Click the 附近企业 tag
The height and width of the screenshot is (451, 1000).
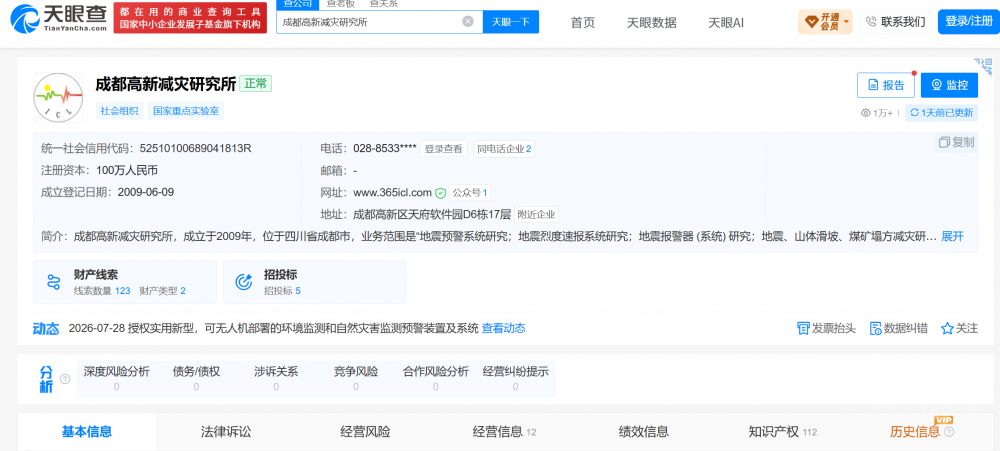(x=536, y=214)
